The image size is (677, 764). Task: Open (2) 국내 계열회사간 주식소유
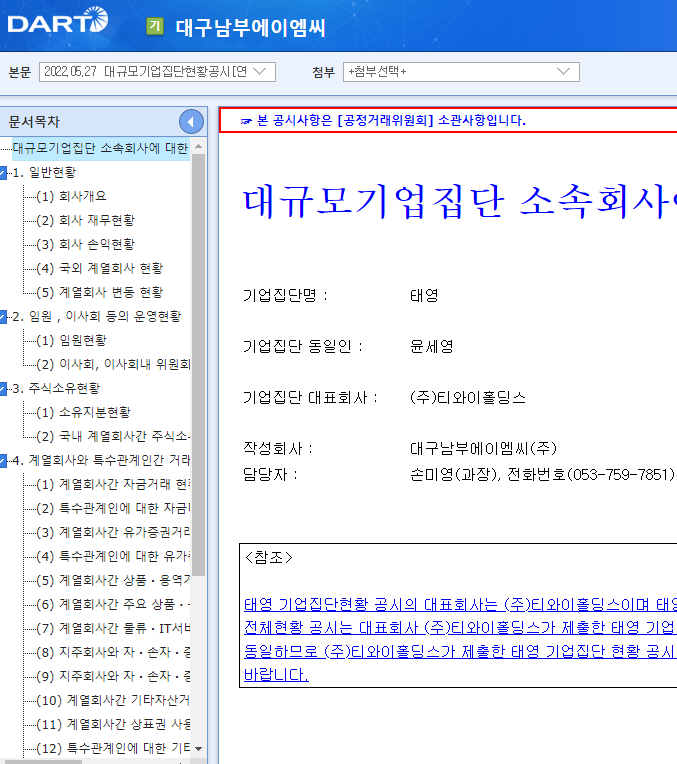point(113,437)
